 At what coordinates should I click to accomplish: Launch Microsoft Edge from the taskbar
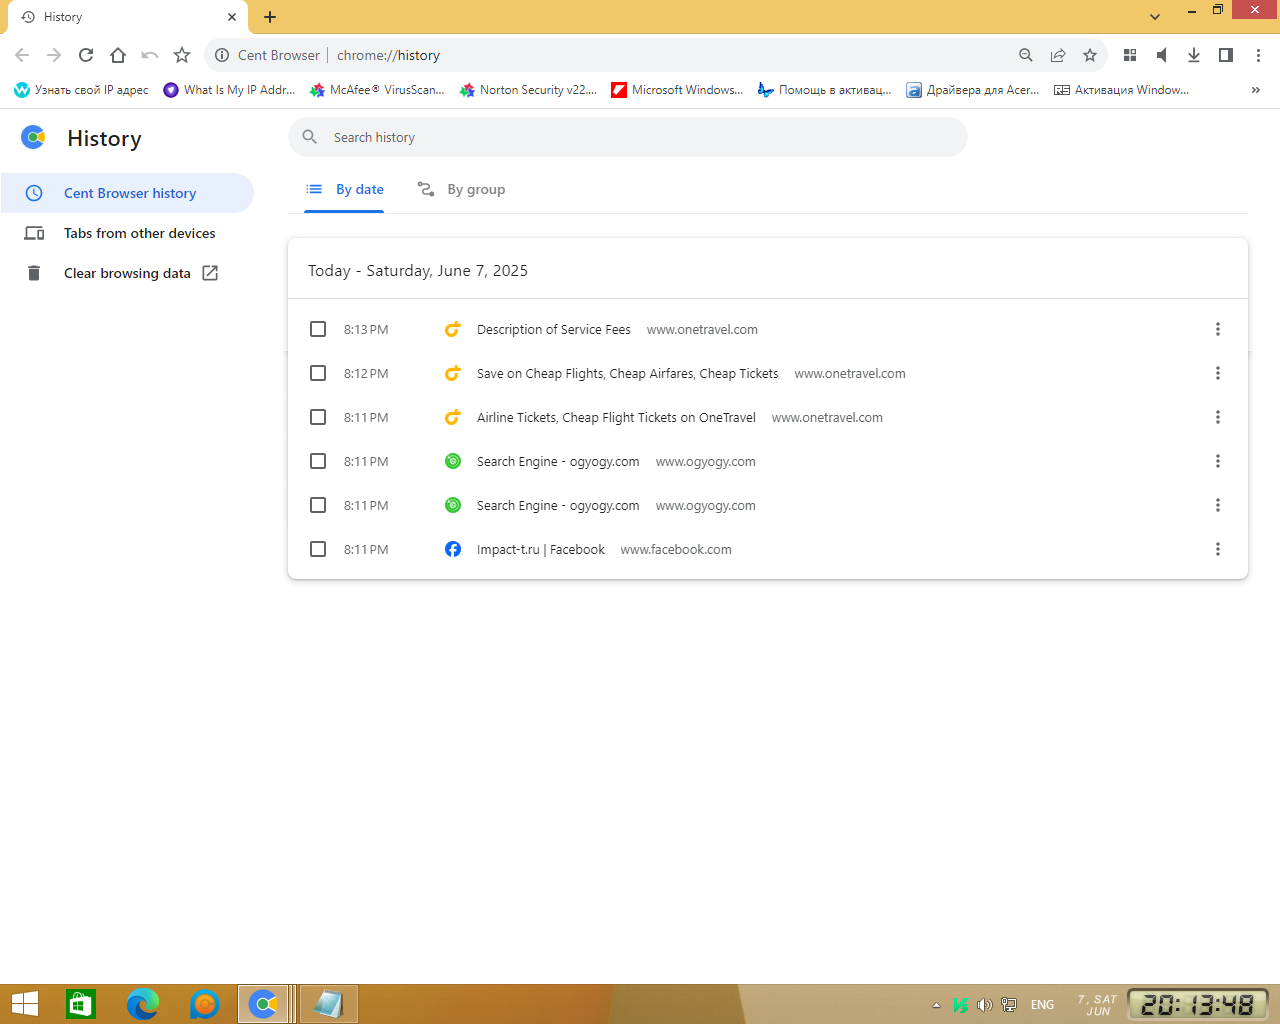click(143, 1004)
